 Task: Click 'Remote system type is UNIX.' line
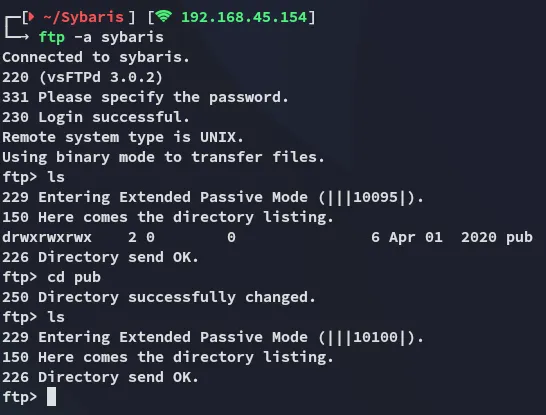coord(123,137)
